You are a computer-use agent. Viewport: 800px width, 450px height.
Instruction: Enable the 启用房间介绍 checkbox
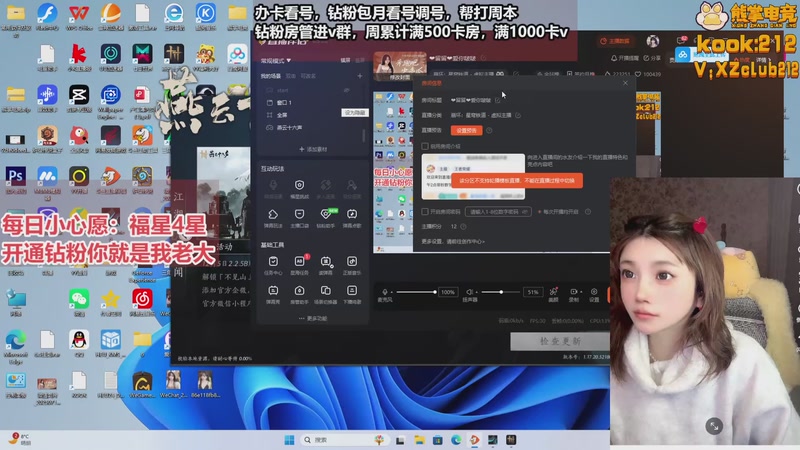[x=424, y=146]
